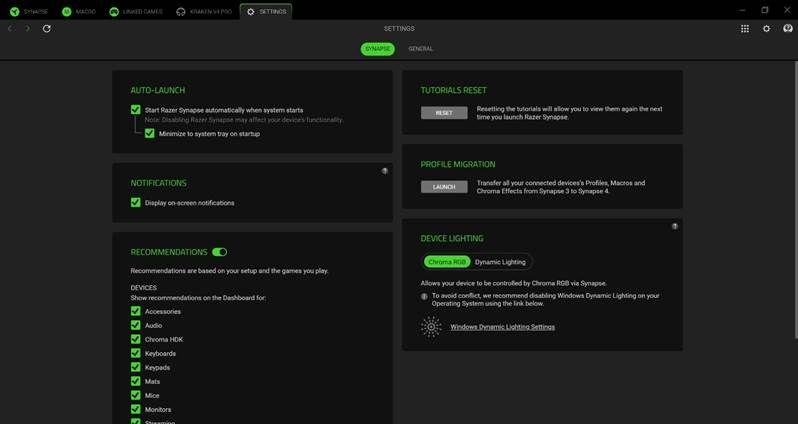Restore down the Synapse window
The width and height of the screenshot is (798, 424).
pyautogui.click(x=764, y=10)
